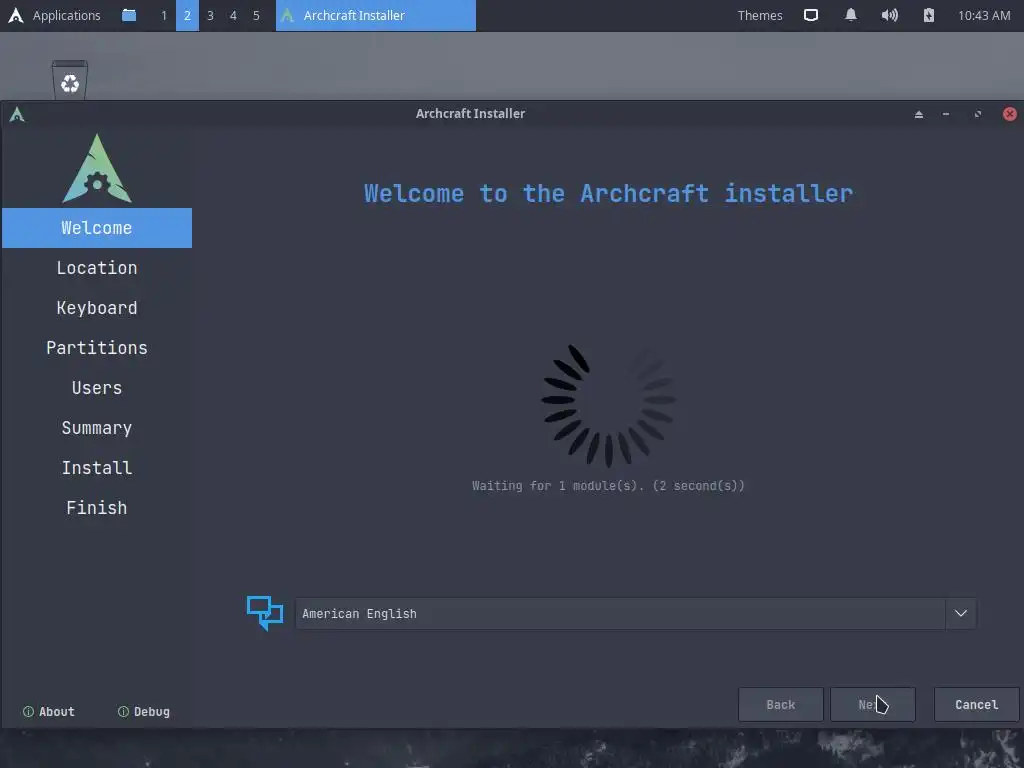Select the Partitions step
The width and height of the screenshot is (1024, 768).
tap(97, 347)
